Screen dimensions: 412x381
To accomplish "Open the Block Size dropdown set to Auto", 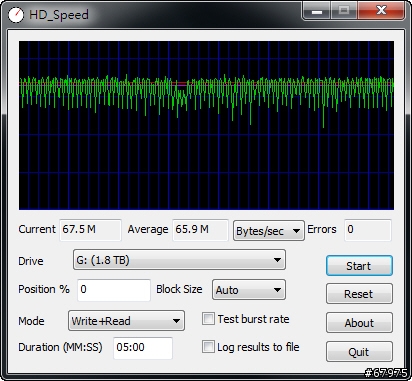I will 249,290.
